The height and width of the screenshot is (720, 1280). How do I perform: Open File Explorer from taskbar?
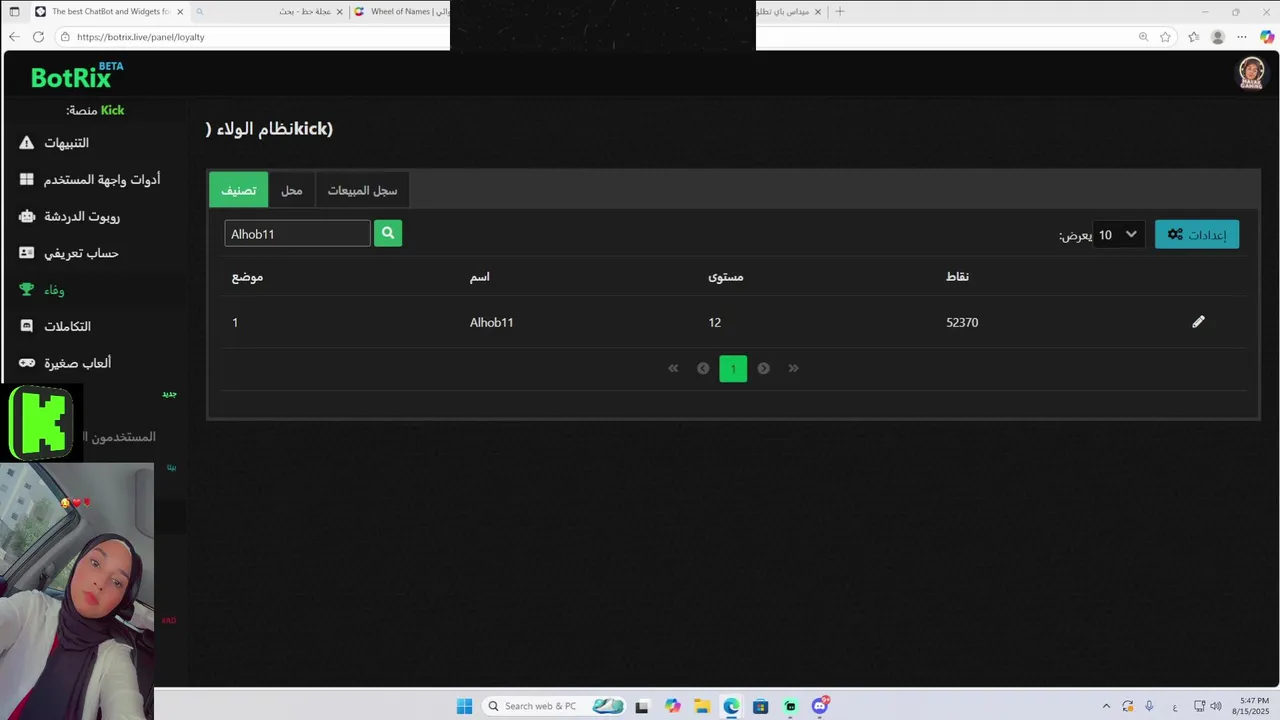(x=701, y=706)
